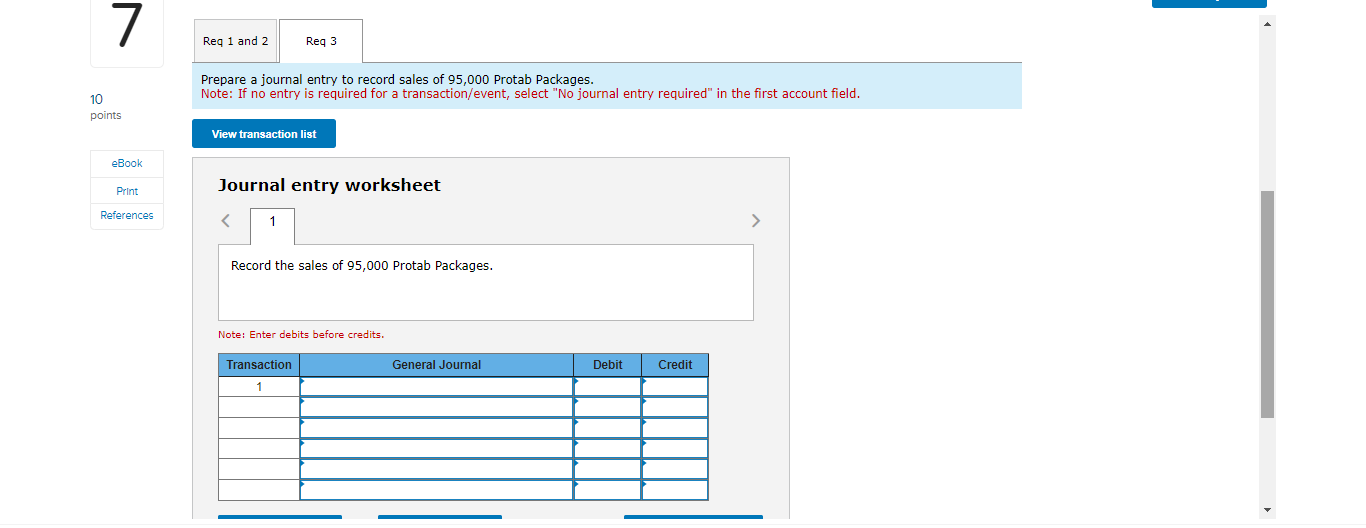Select the Req 3 tab

click(x=321, y=41)
